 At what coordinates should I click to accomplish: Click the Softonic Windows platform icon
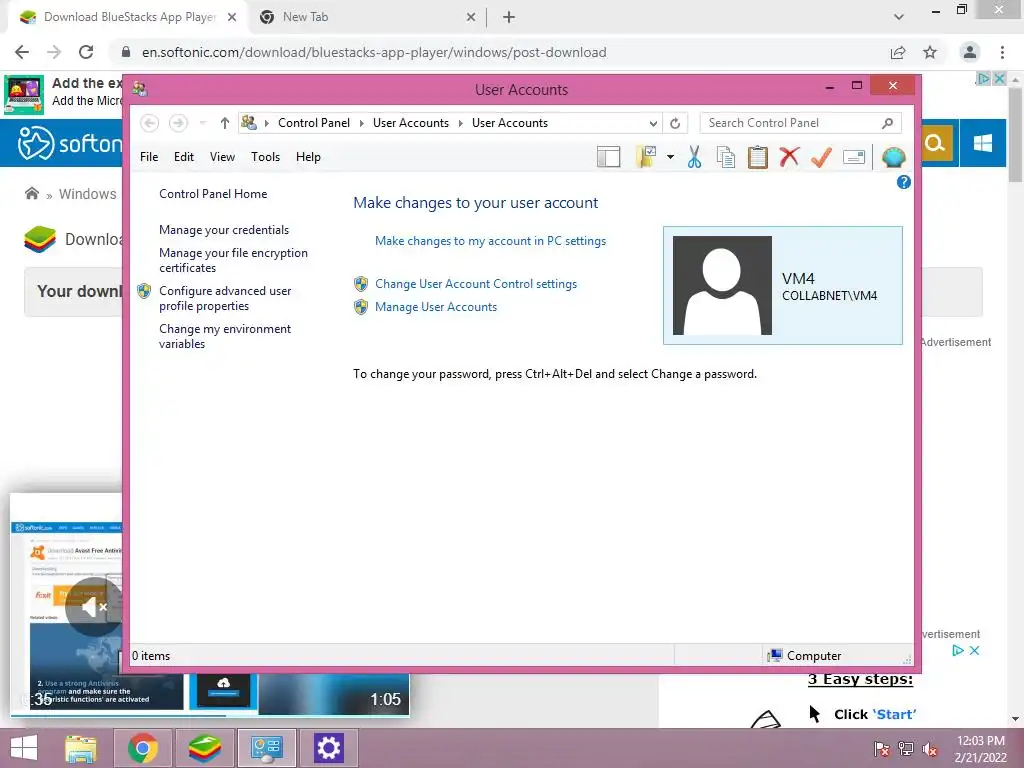click(x=982, y=143)
